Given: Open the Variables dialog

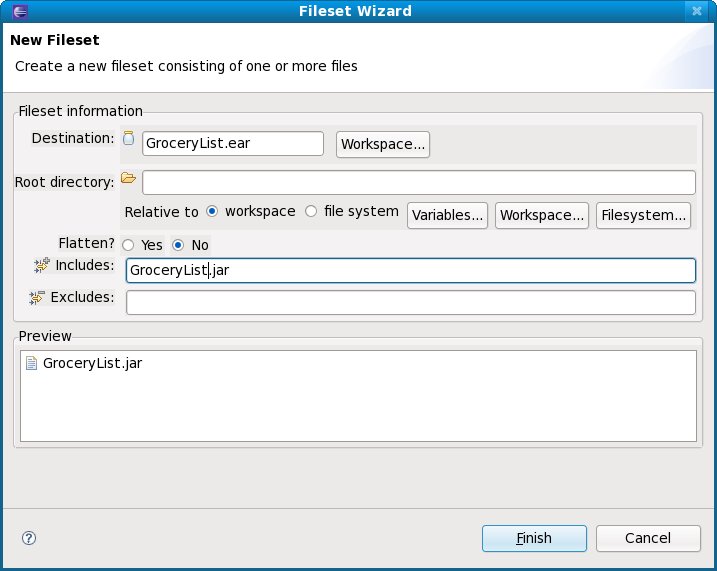Looking at the screenshot, I should pos(448,215).
